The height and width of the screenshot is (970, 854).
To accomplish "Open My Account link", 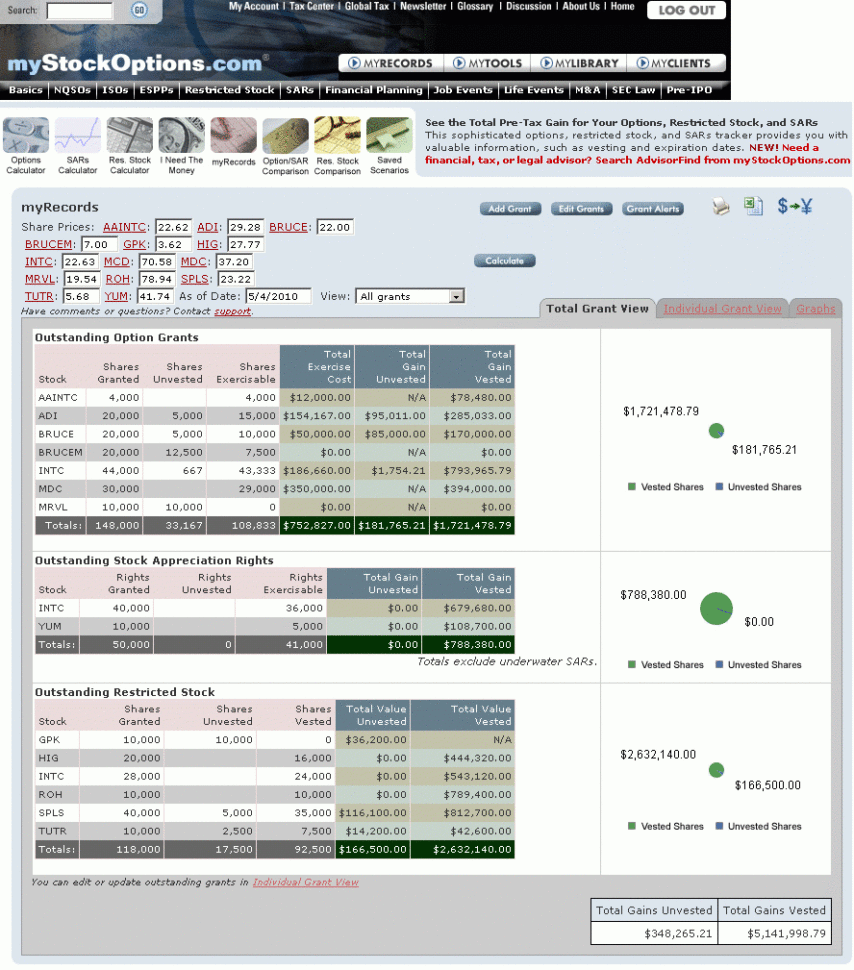I will pyautogui.click(x=254, y=6).
